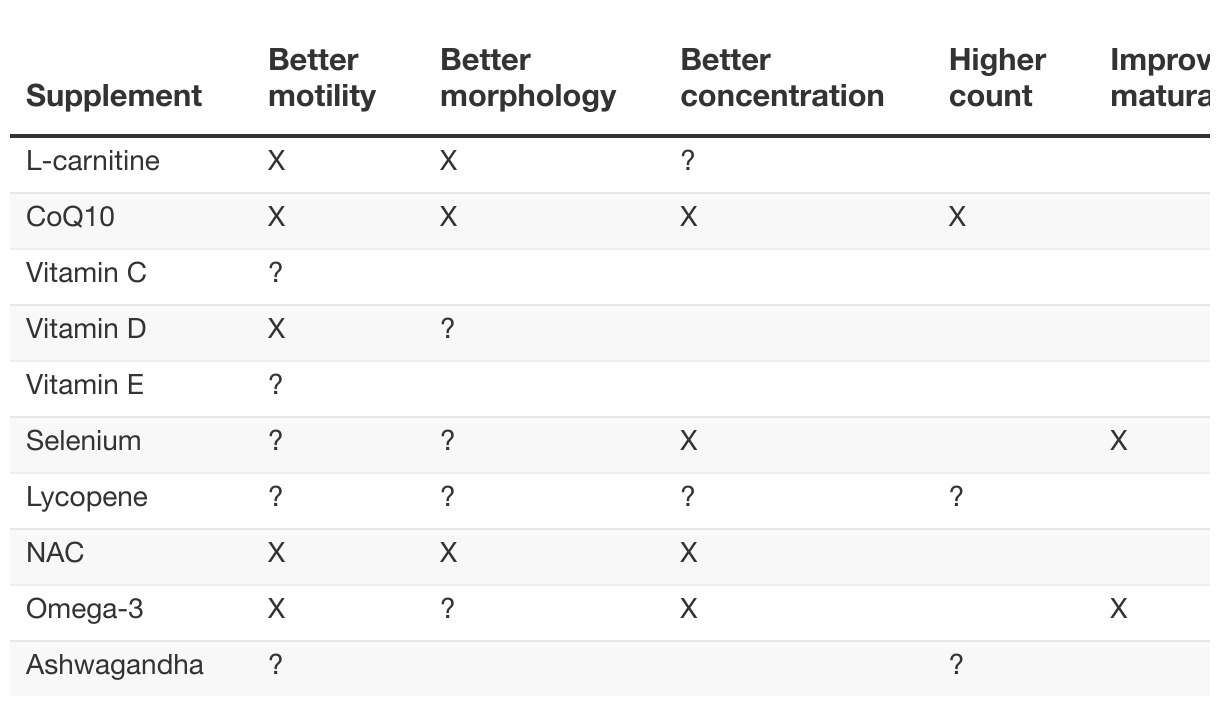The height and width of the screenshot is (706, 1220).
Task: Click the Selenium row label
Action: pyautogui.click(x=84, y=441)
